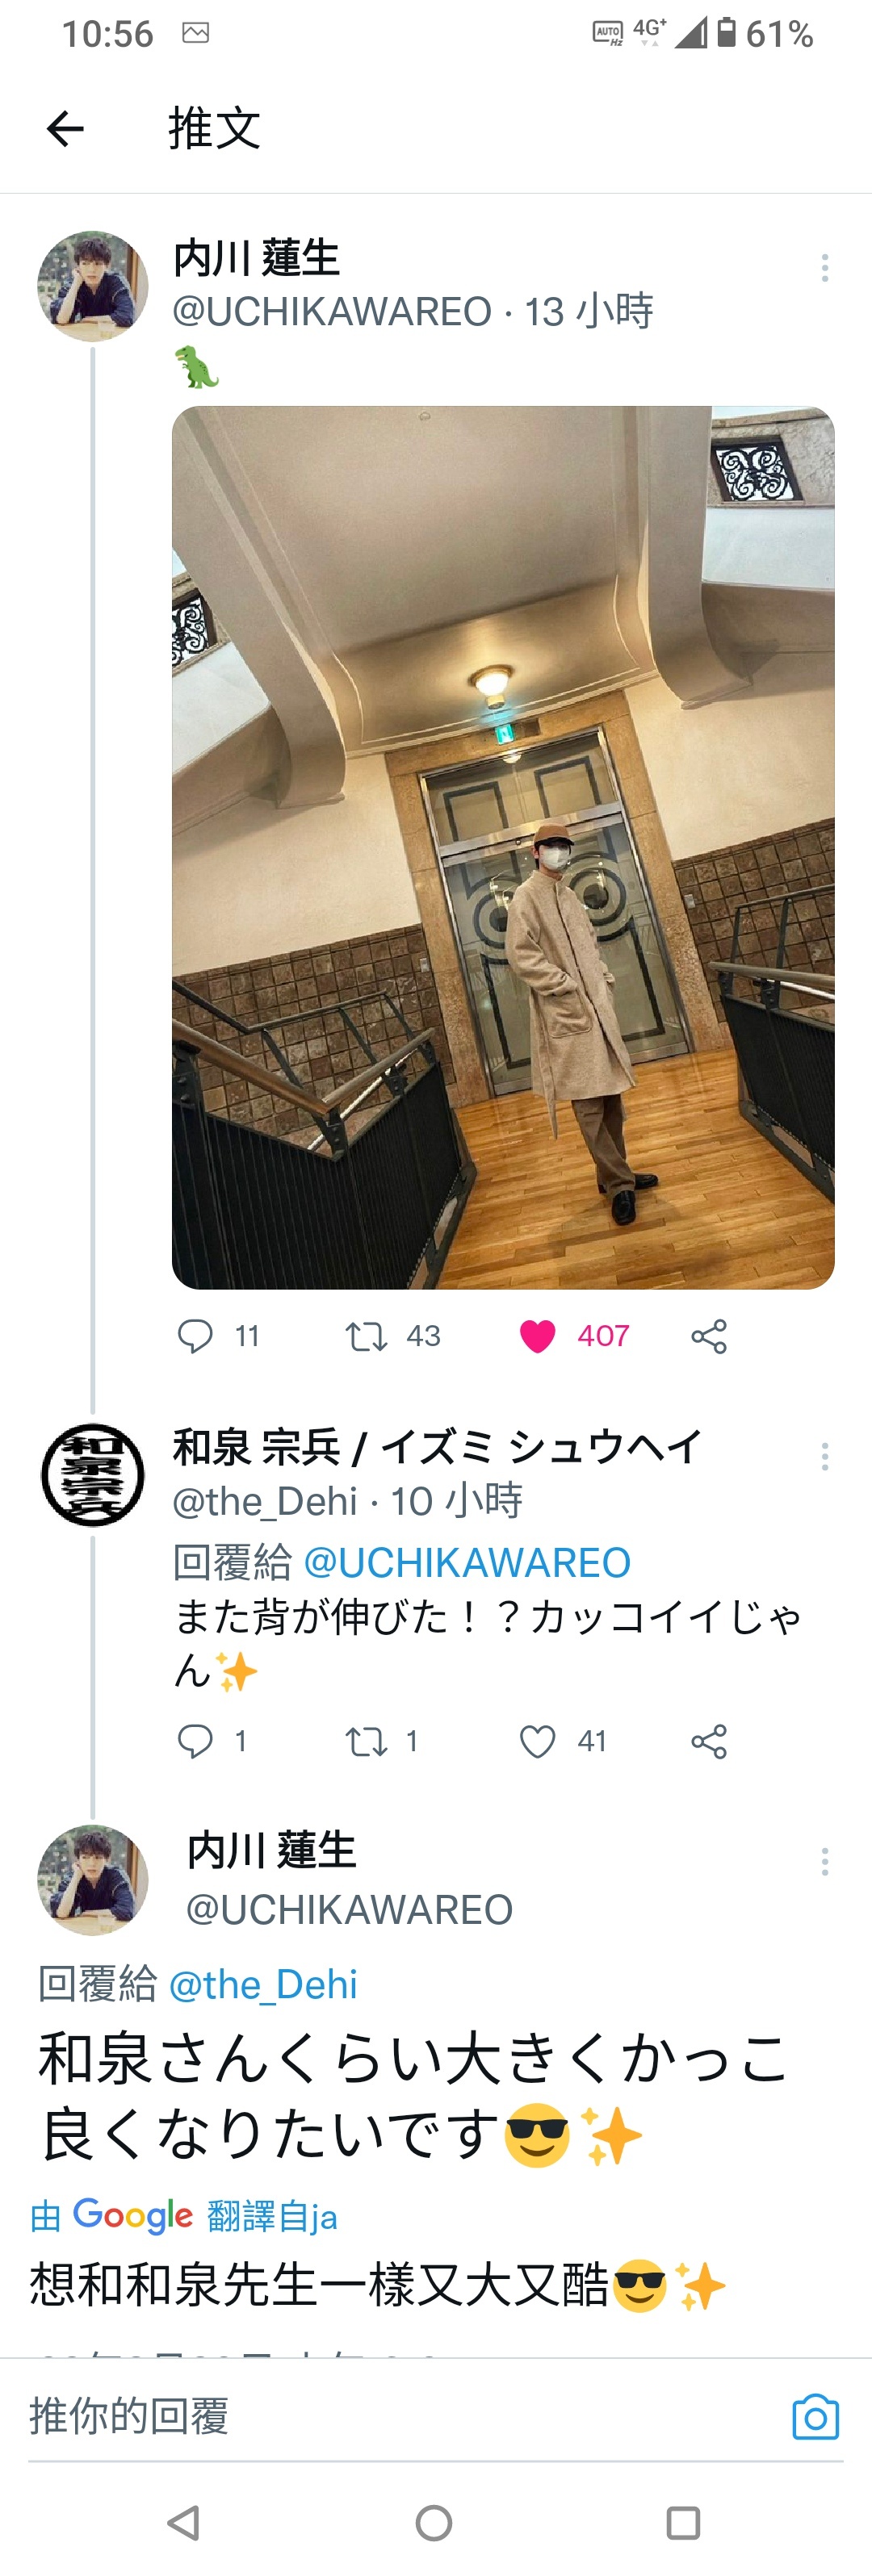The image size is (872, 2576).
Task: Share 和泉宗兵's reply
Action: [709, 1741]
